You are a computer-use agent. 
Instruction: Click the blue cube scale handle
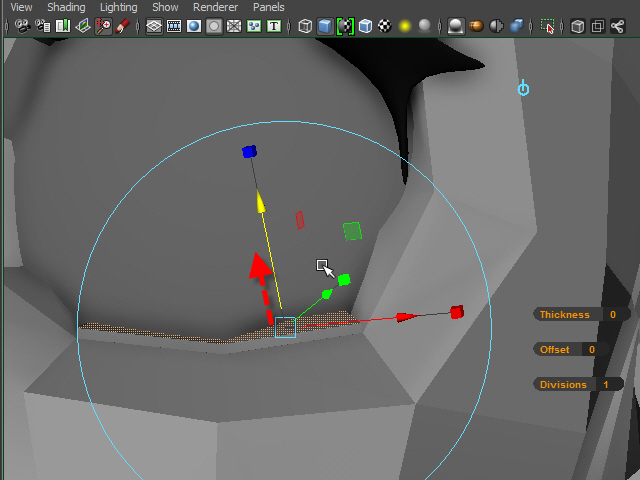click(249, 151)
